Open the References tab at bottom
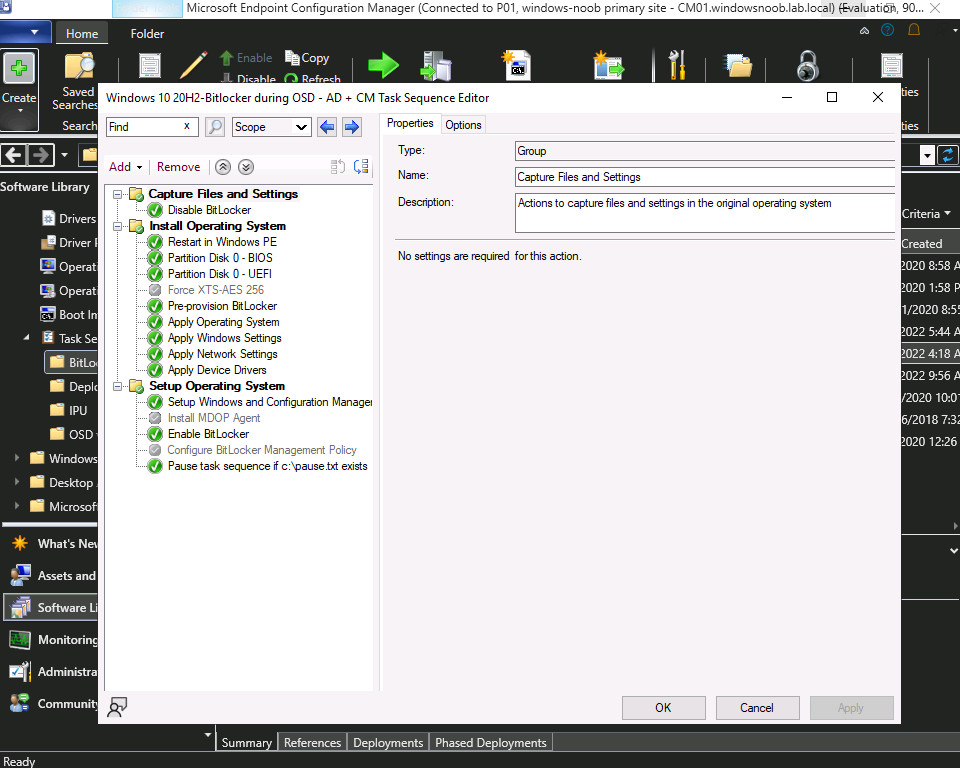 (x=312, y=742)
